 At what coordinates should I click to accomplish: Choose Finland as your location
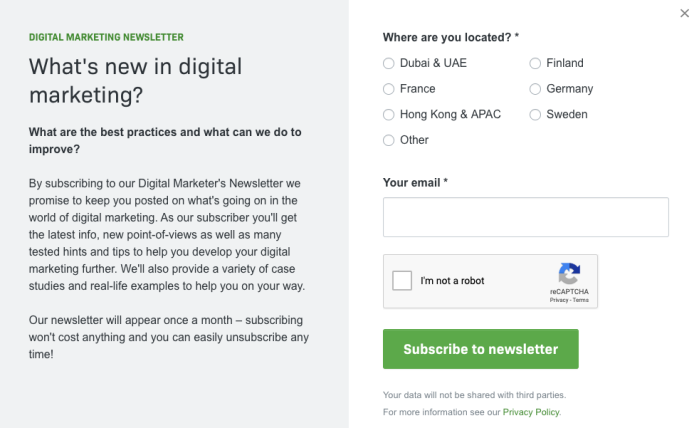tap(536, 63)
